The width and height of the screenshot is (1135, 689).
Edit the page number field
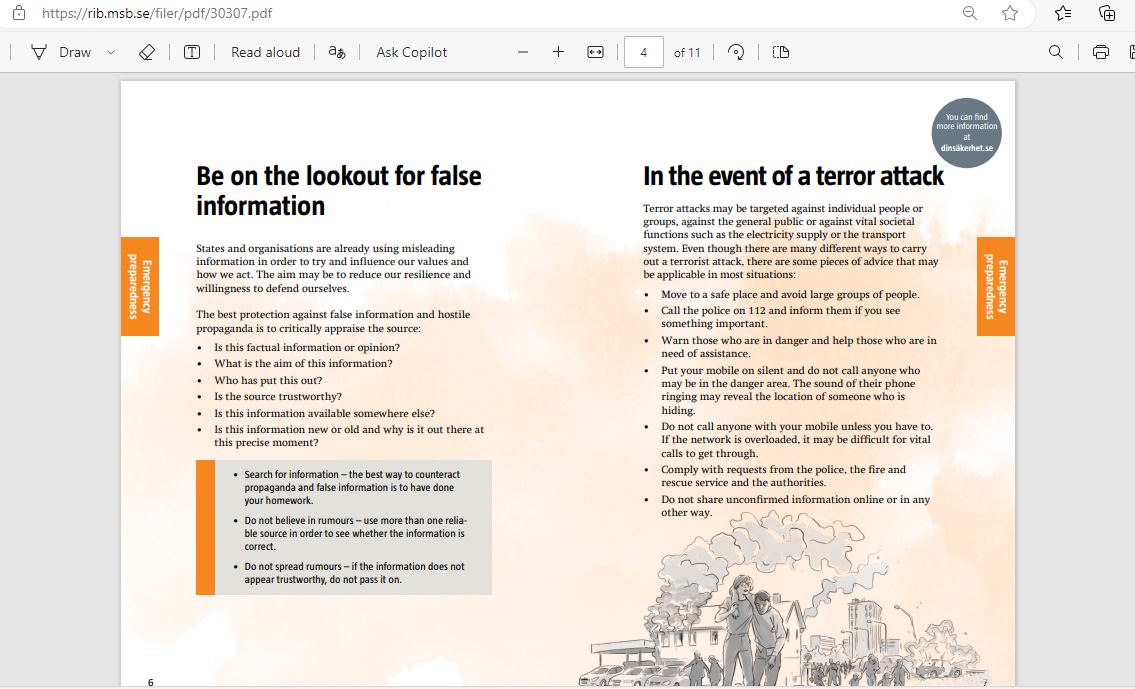[644, 52]
